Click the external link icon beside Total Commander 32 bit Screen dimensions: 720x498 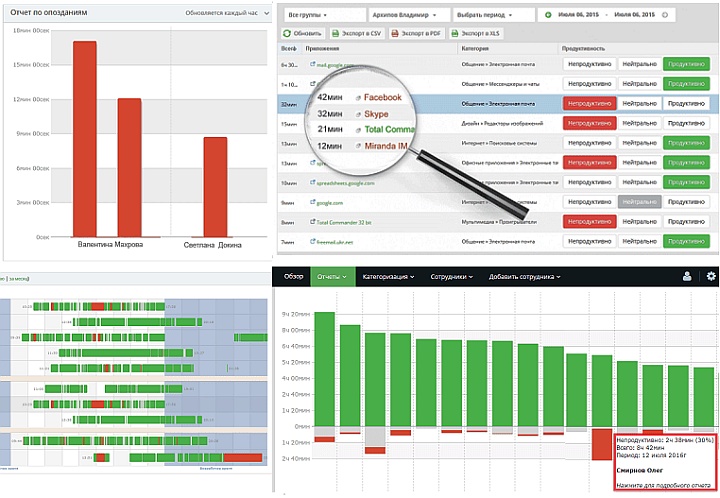coord(313,222)
